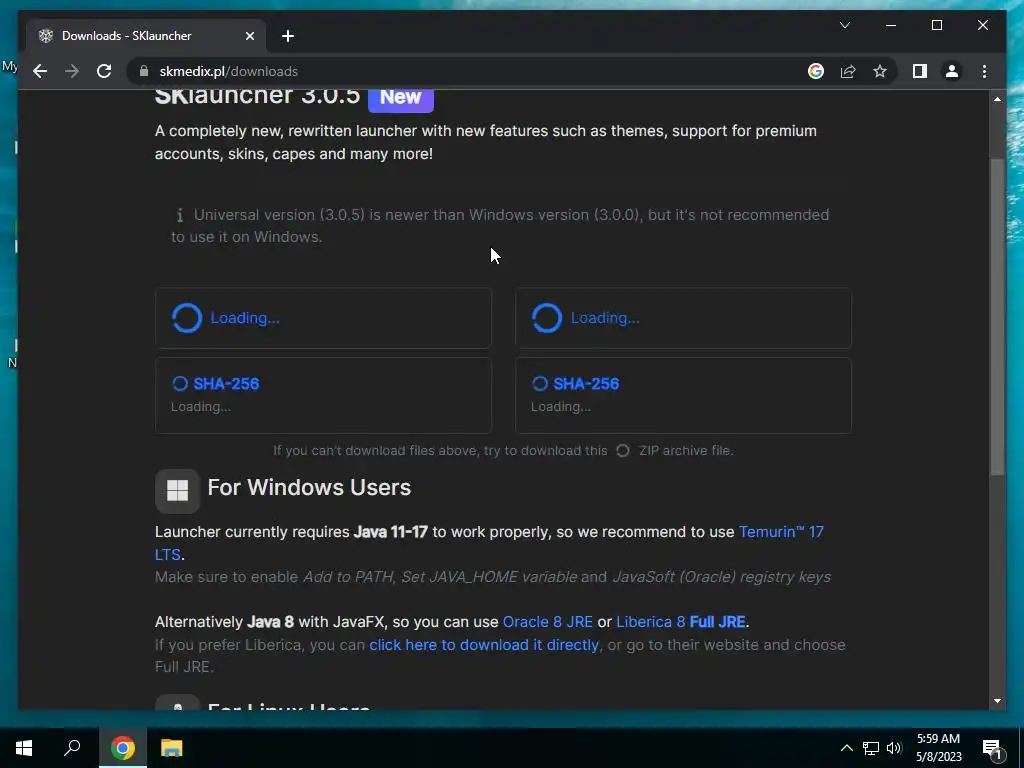Click the left Loading download card
Screen dimensions: 1024x768
323,318
